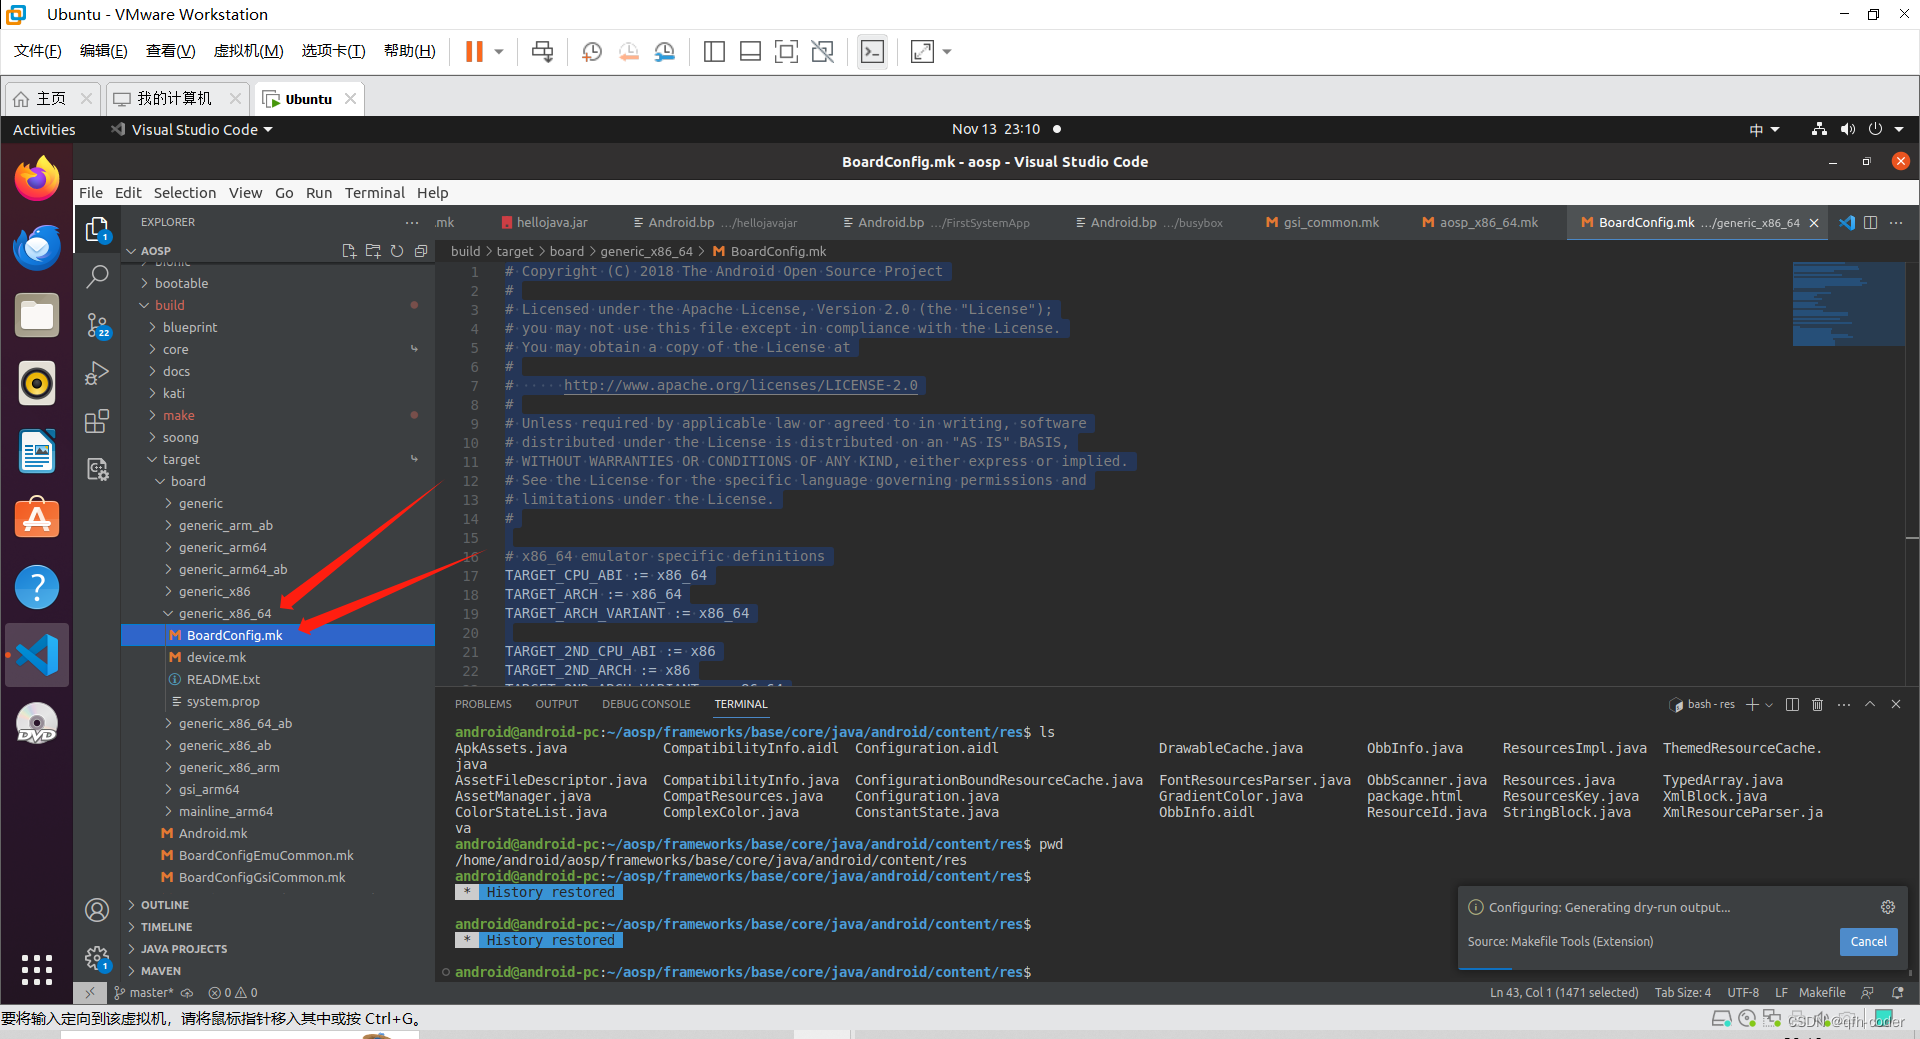Open notification settings gear in Makefile Tools toast
Image resolution: width=1920 pixels, height=1039 pixels.
pyautogui.click(x=1888, y=907)
